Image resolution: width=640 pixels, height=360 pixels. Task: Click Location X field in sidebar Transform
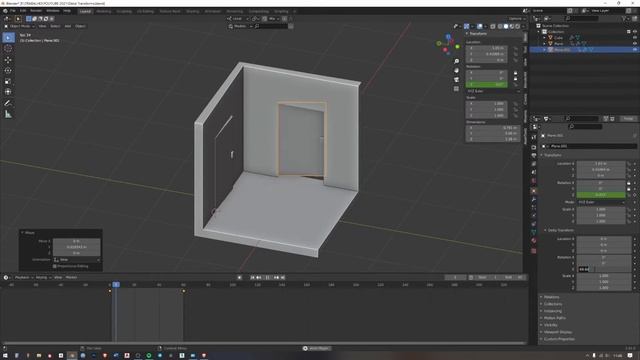487,48
